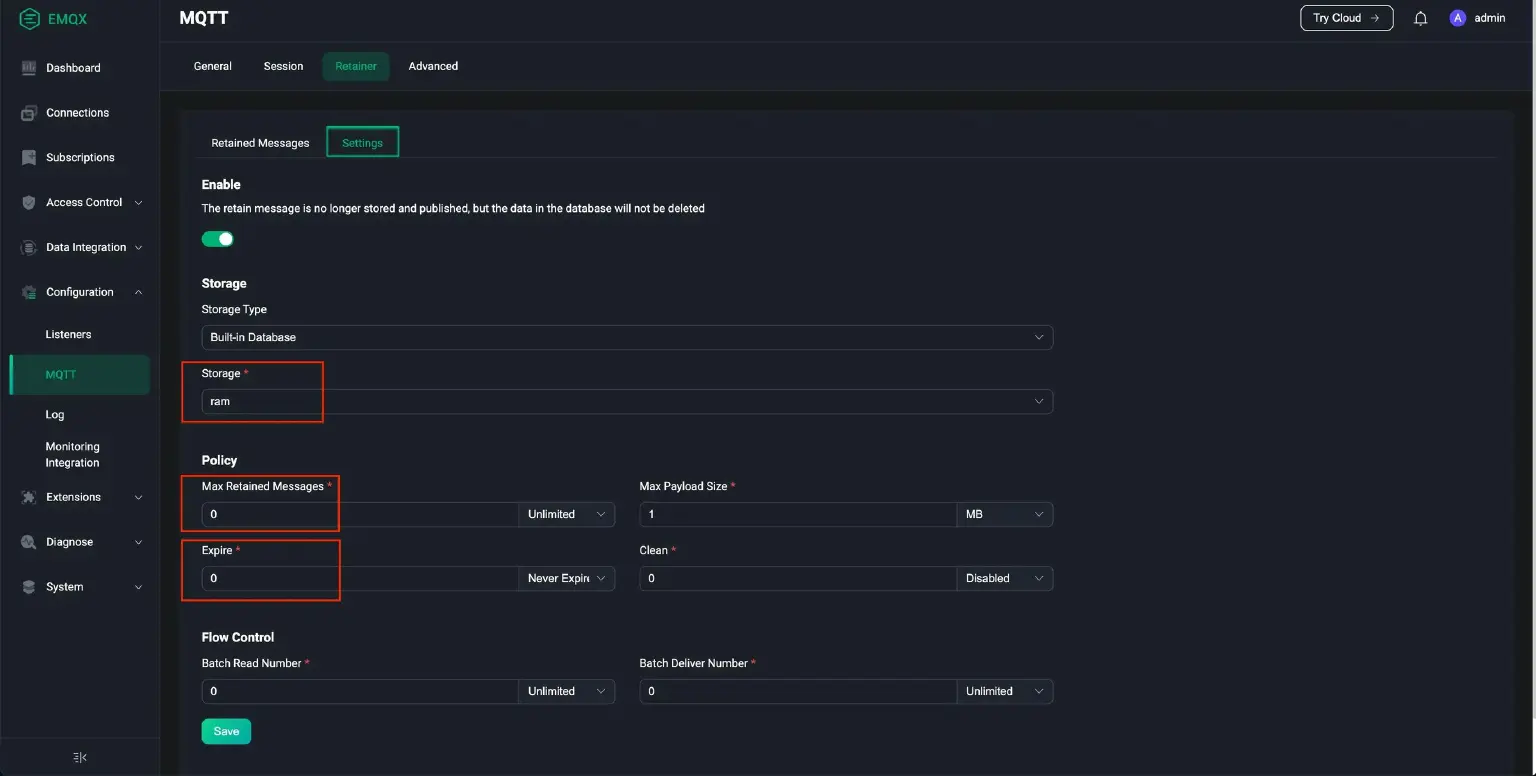The height and width of the screenshot is (776, 1536).
Task: Click the EMQX logo
Action: [52, 18]
